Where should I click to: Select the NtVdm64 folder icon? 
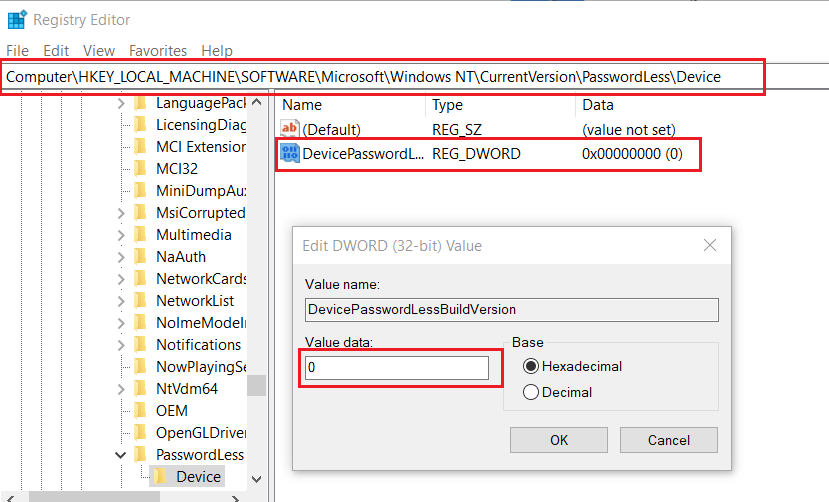coord(141,388)
